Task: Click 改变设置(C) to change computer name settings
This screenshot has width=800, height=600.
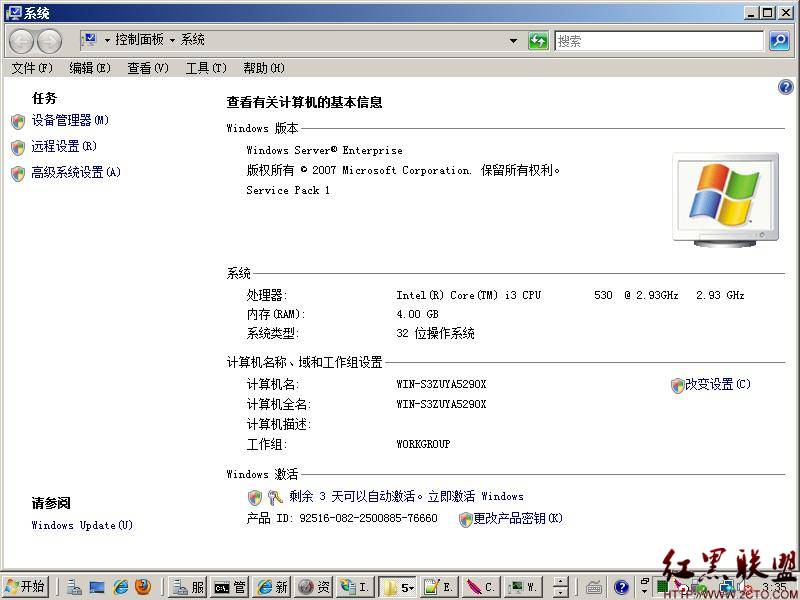Action: coord(717,384)
